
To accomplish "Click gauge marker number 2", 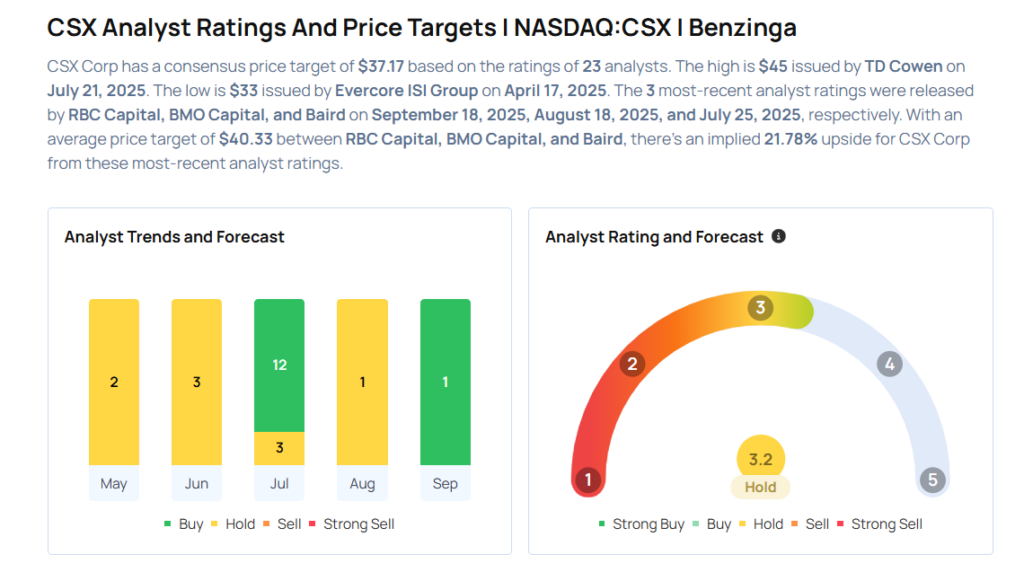I will pos(631,364).
